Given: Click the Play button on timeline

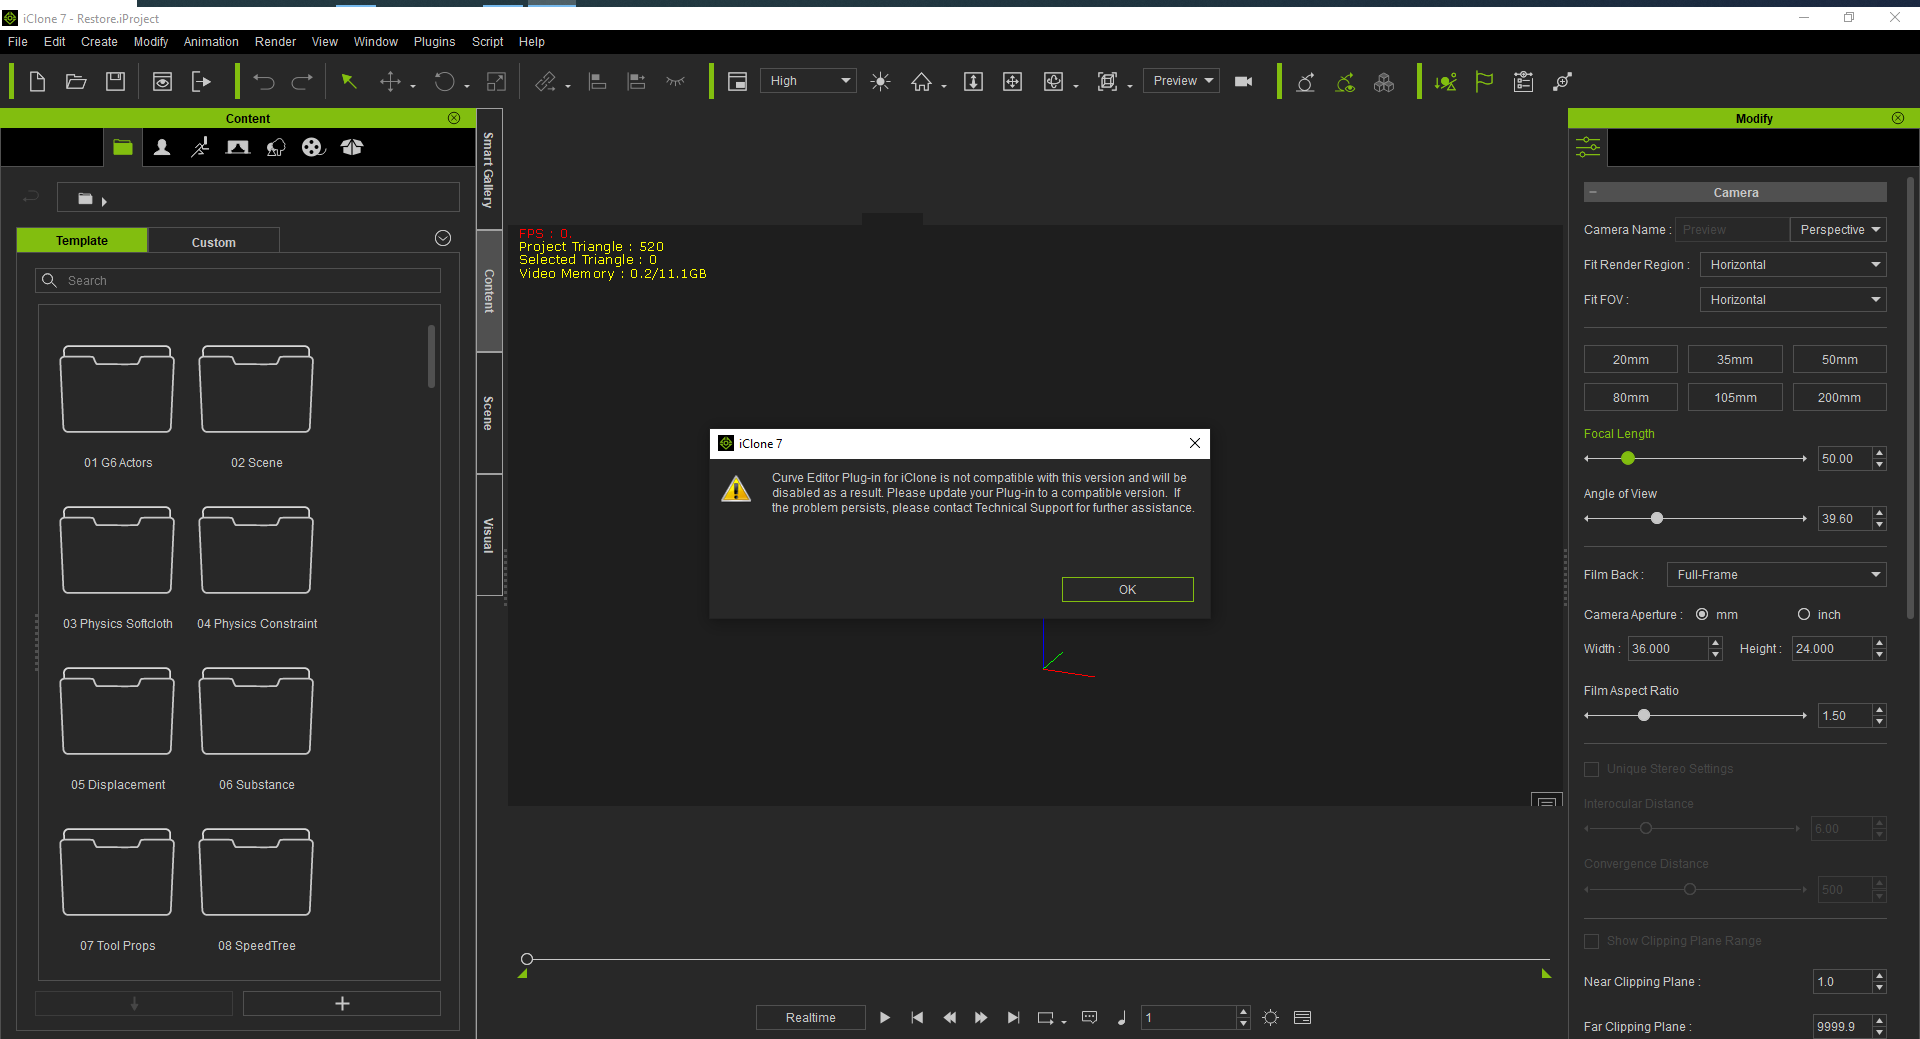Looking at the screenshot, I should [885, 1018].
